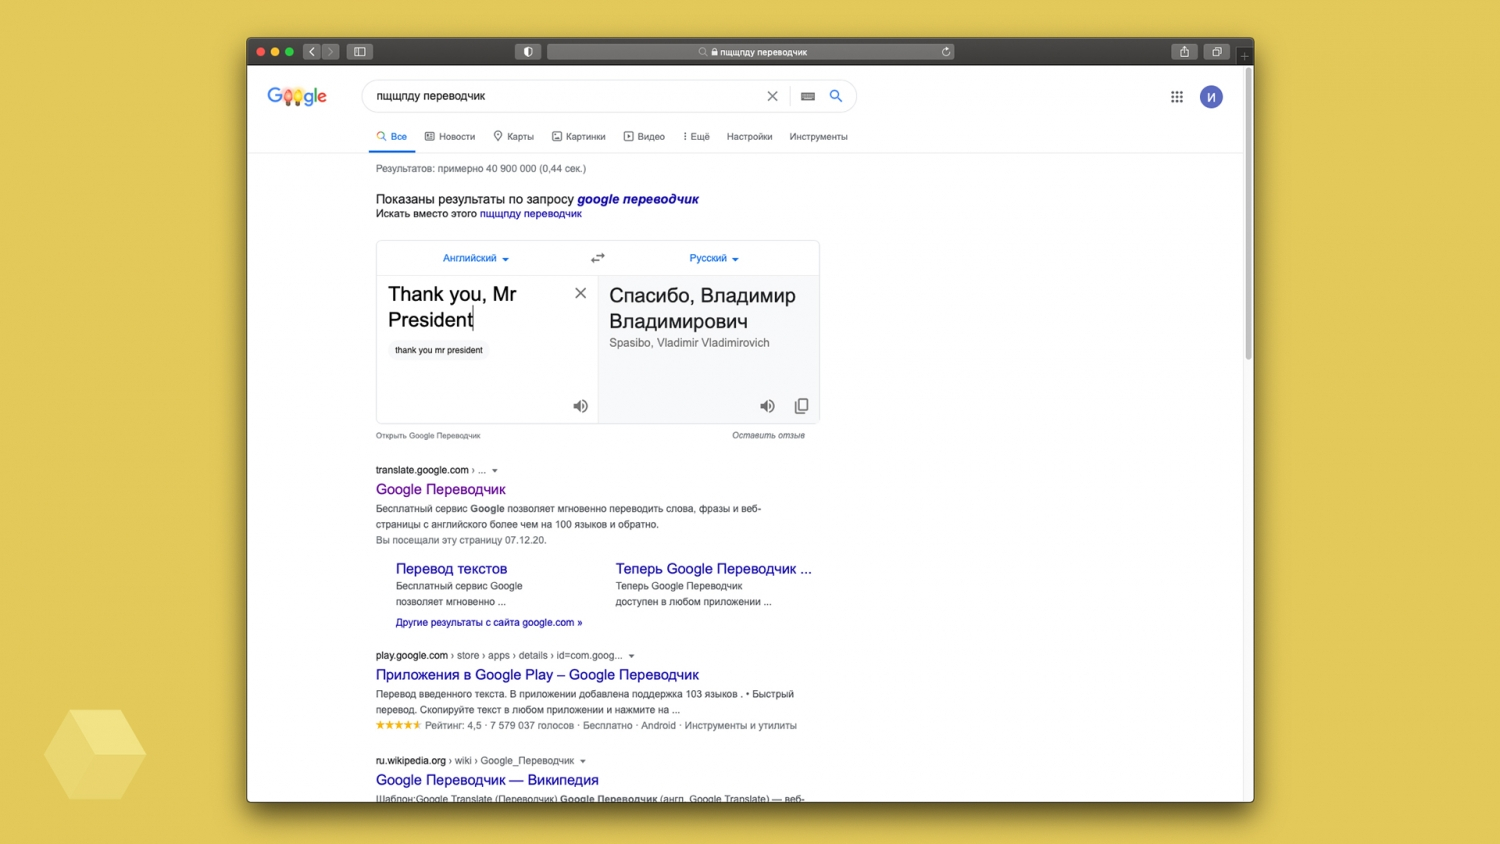Switch to the Картинки tab
The height and width of the screenshot is (844, 1500).
click(x=579, y=137)
